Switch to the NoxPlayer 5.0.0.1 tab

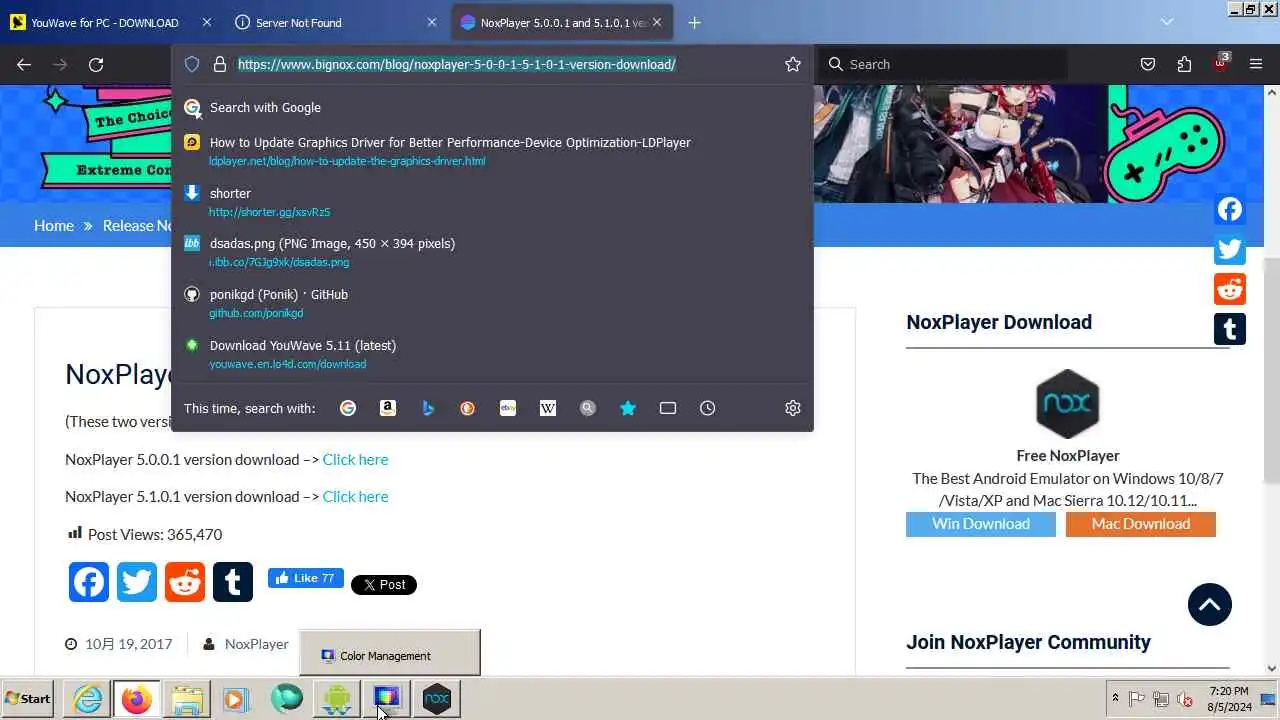tap(562, 22)
